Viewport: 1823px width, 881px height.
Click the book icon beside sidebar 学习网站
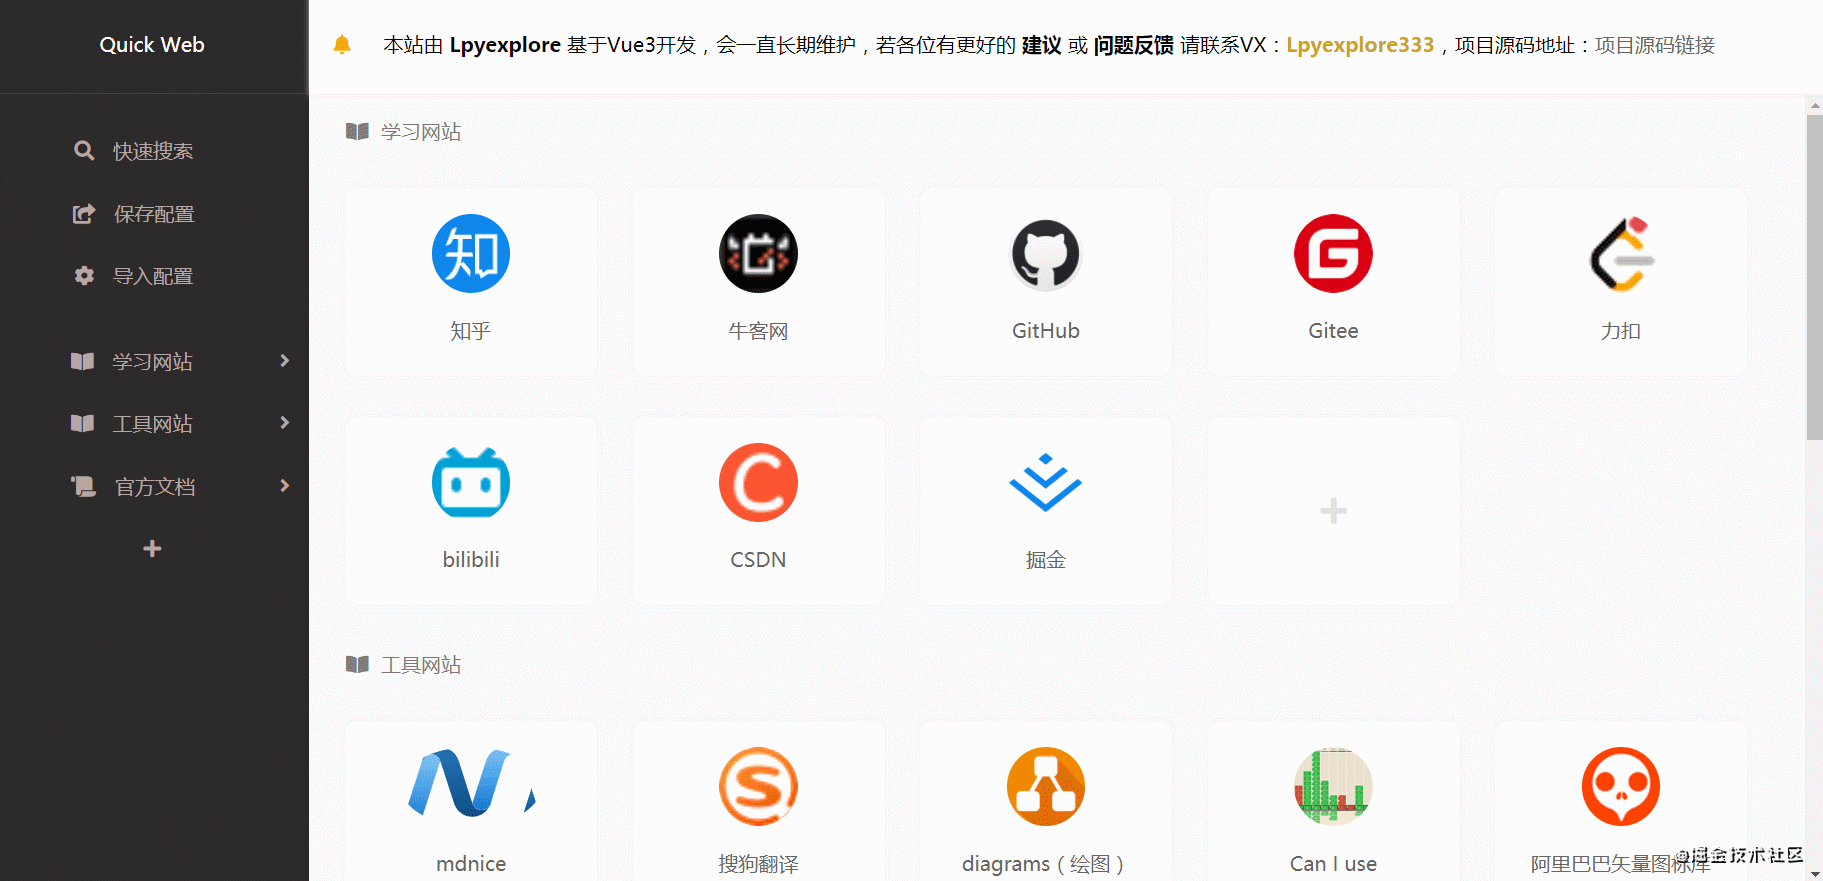click(82, 361)
